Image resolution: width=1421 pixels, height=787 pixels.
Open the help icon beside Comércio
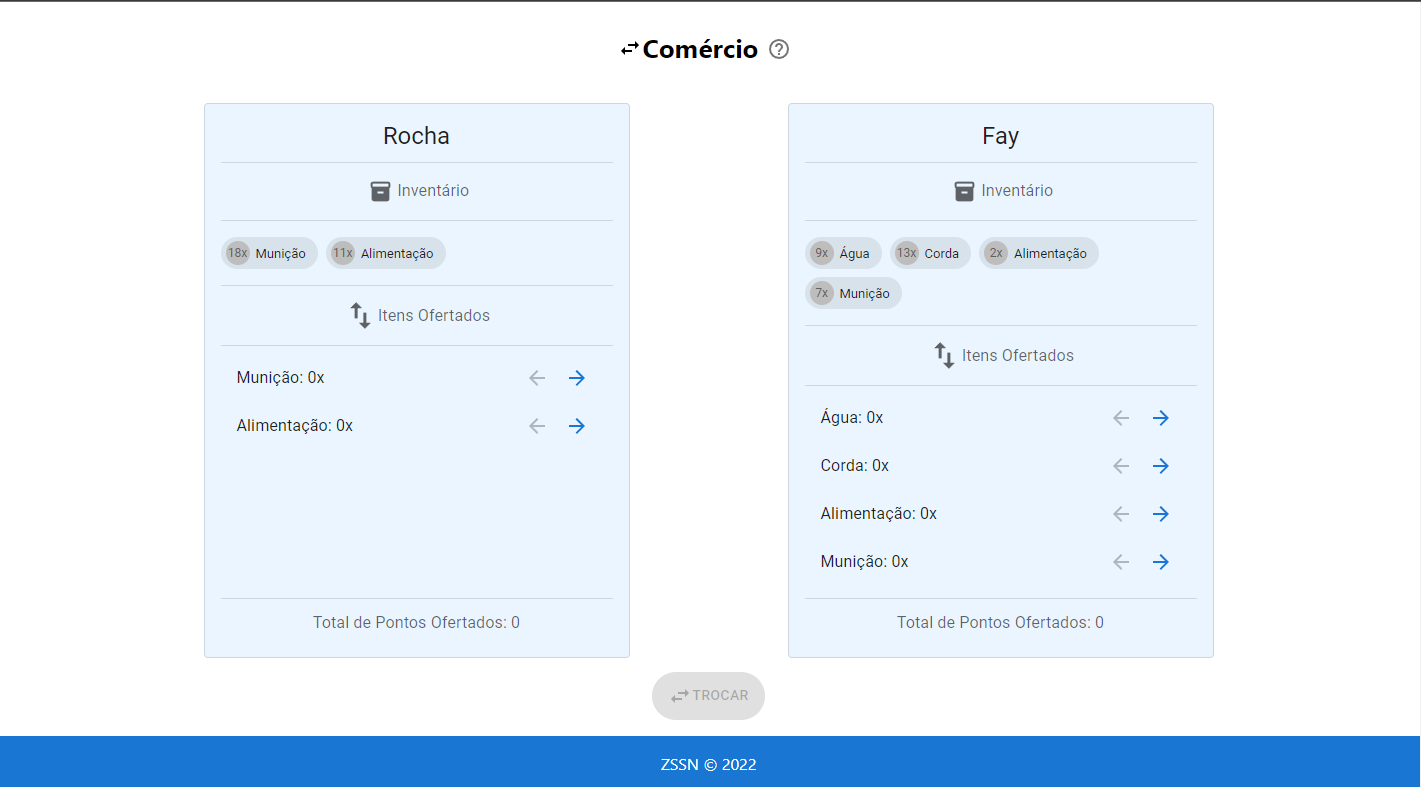pyautogui.click(x=779, y=49)
